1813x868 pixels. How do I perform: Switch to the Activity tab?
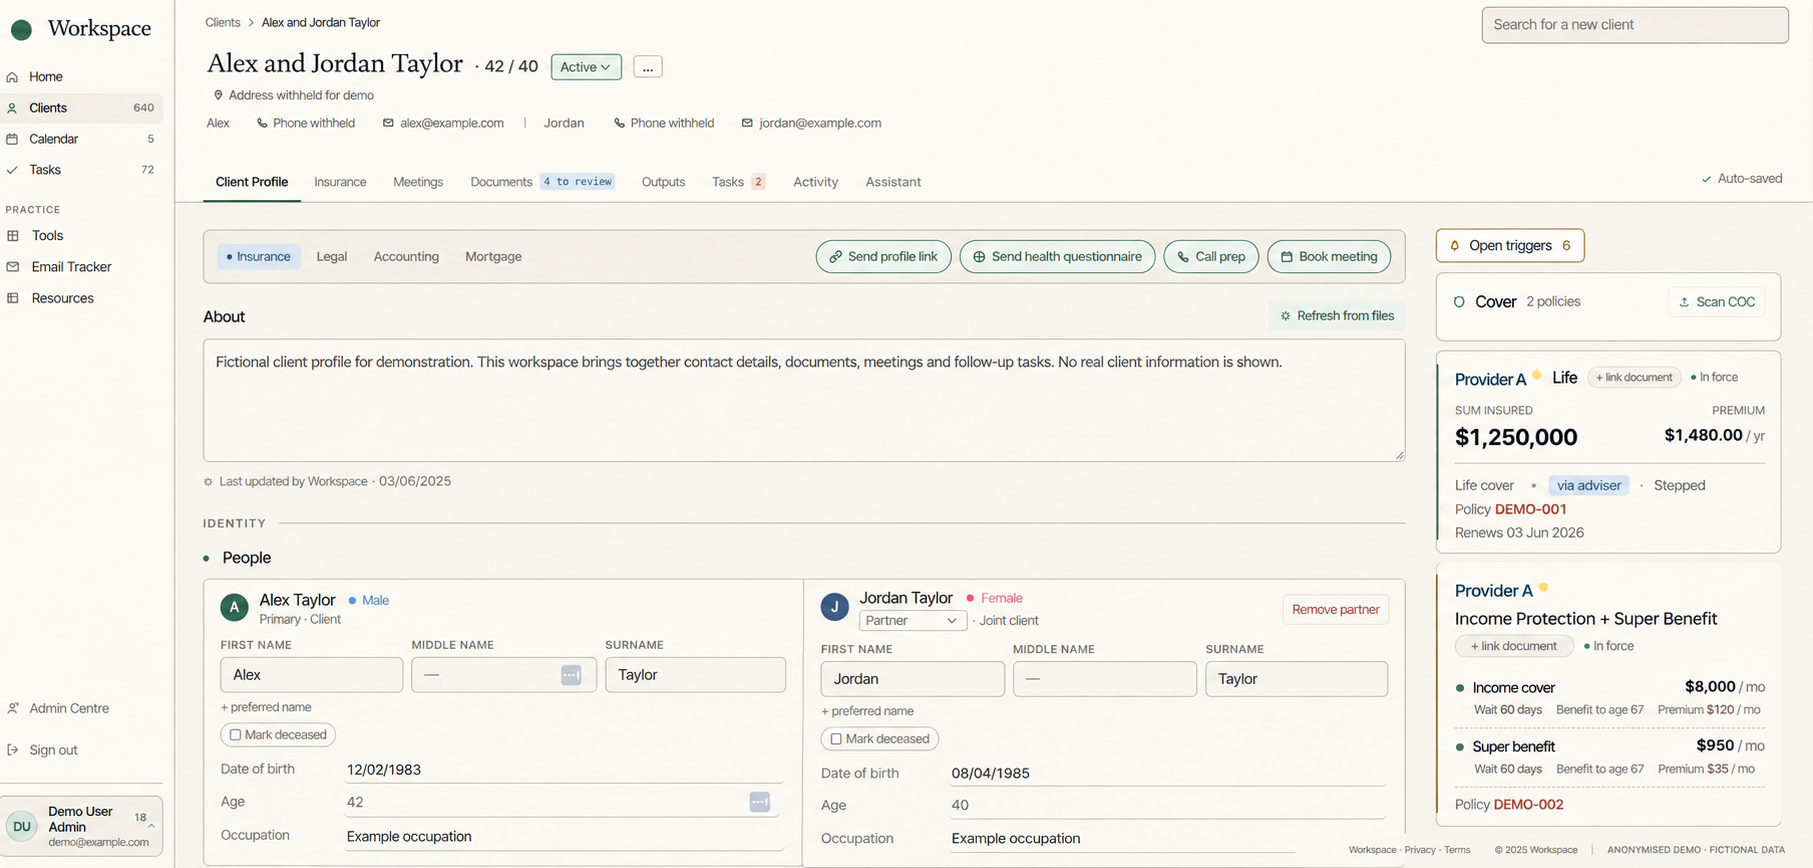coord(816,182)
